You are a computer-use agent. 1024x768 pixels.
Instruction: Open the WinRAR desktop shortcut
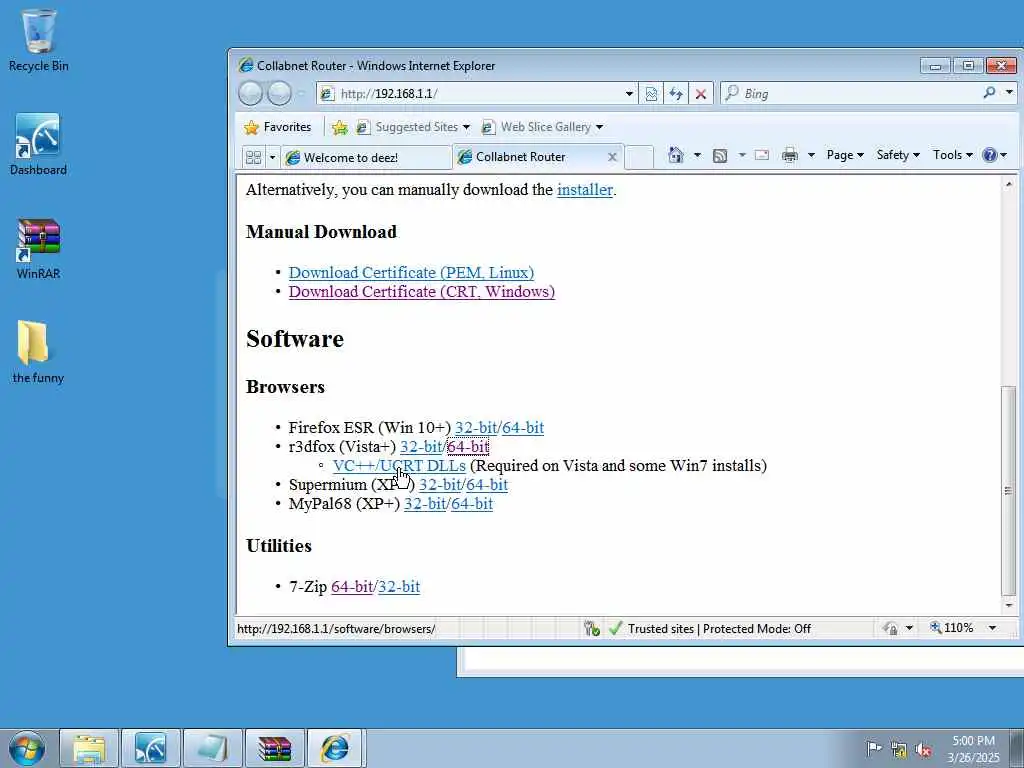click(x=38, y=249)
